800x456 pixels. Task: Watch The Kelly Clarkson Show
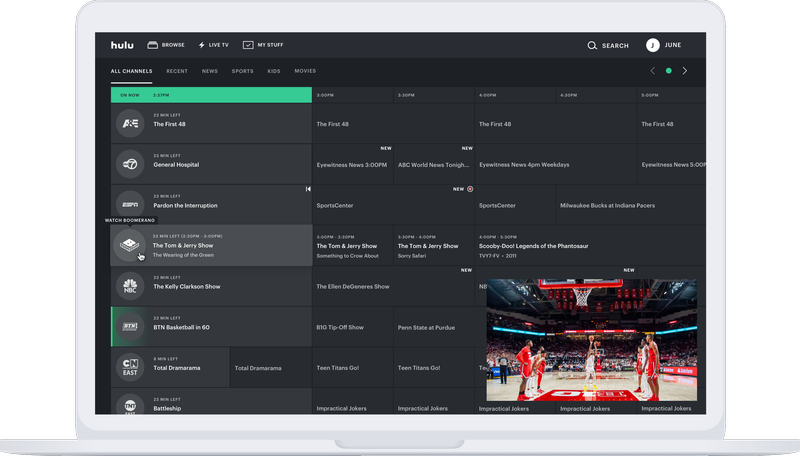(x=211, y=286)
